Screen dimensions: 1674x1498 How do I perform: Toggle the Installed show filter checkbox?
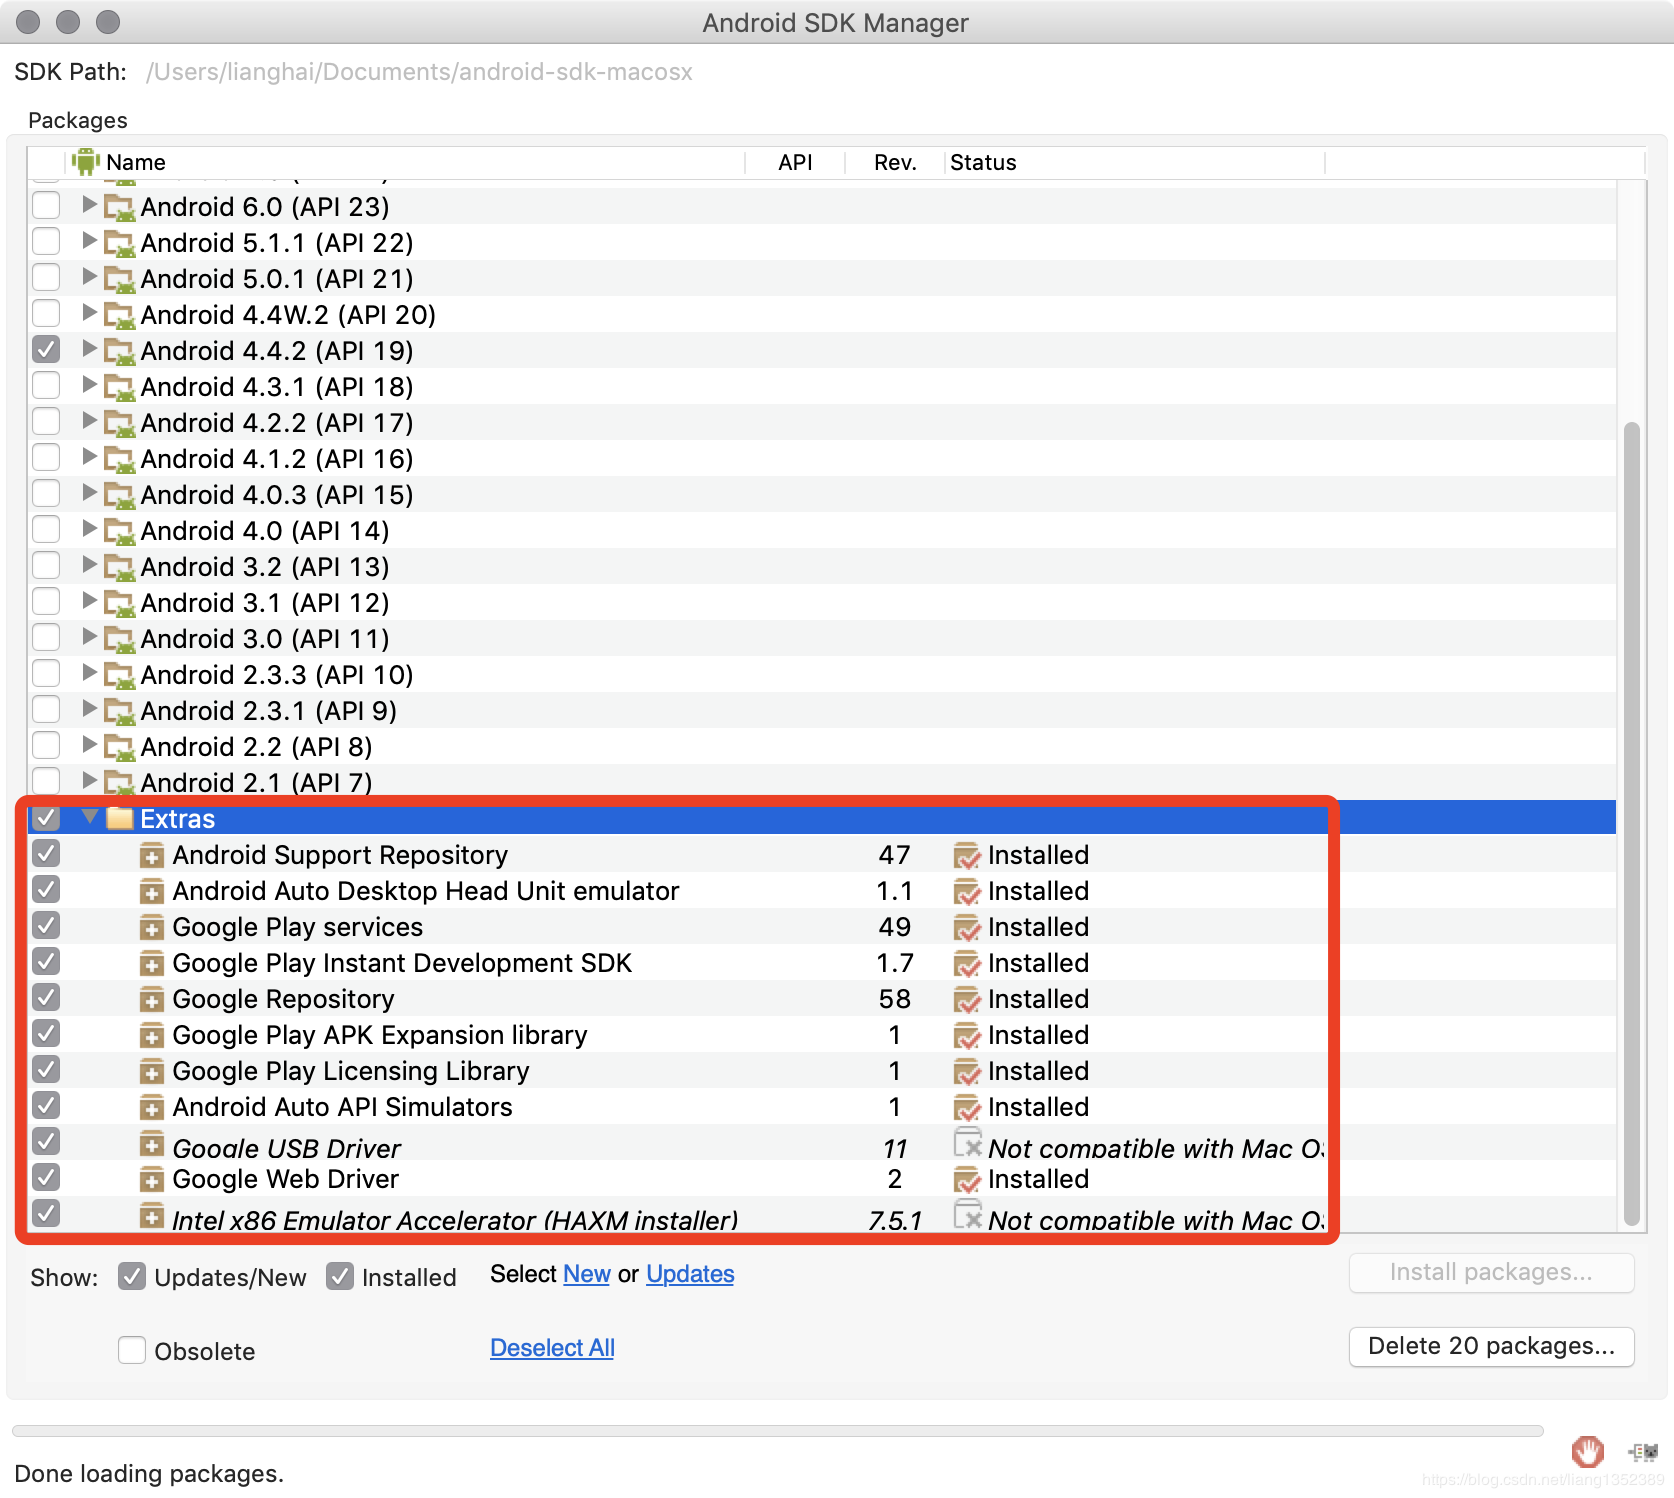(x=340, y=1276)
